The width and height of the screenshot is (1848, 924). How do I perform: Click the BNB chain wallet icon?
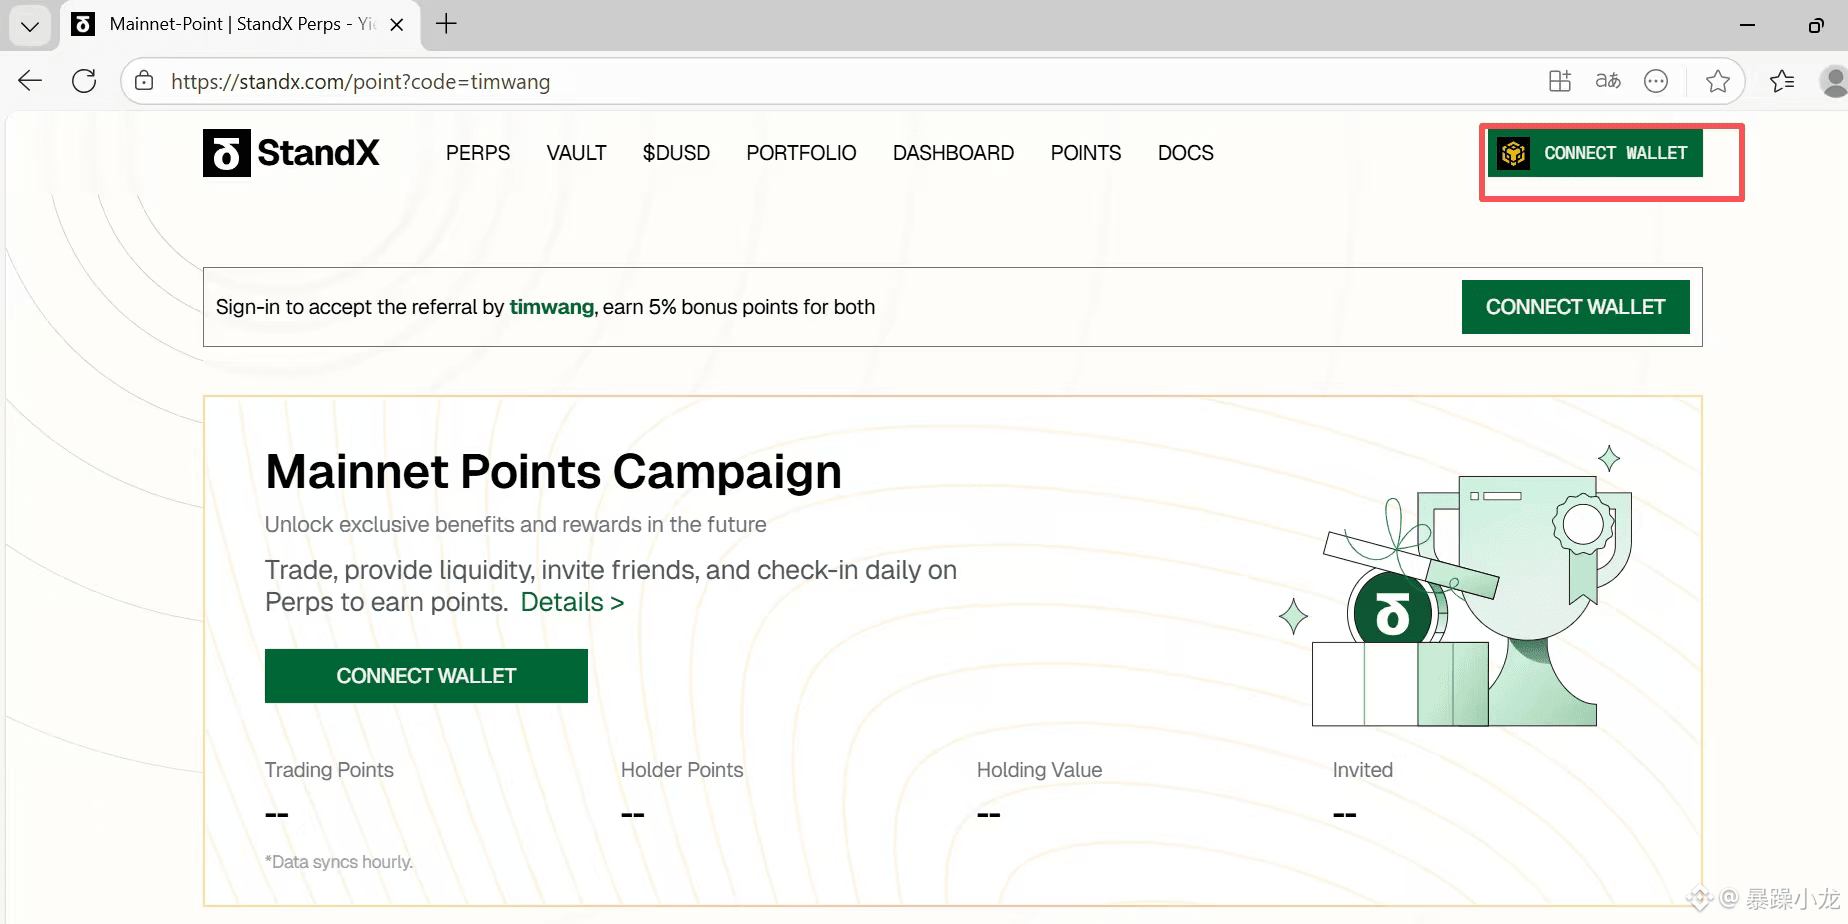coord(1513,153)
